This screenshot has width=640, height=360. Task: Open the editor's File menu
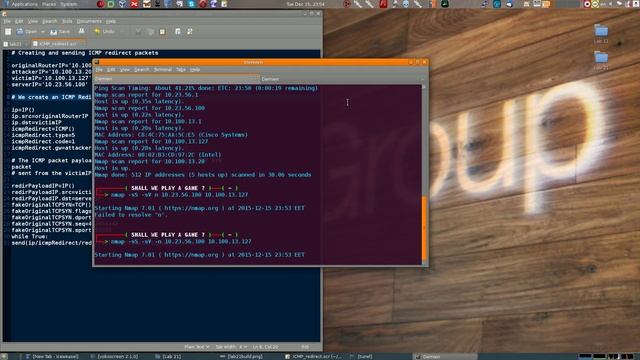[7, 21]
